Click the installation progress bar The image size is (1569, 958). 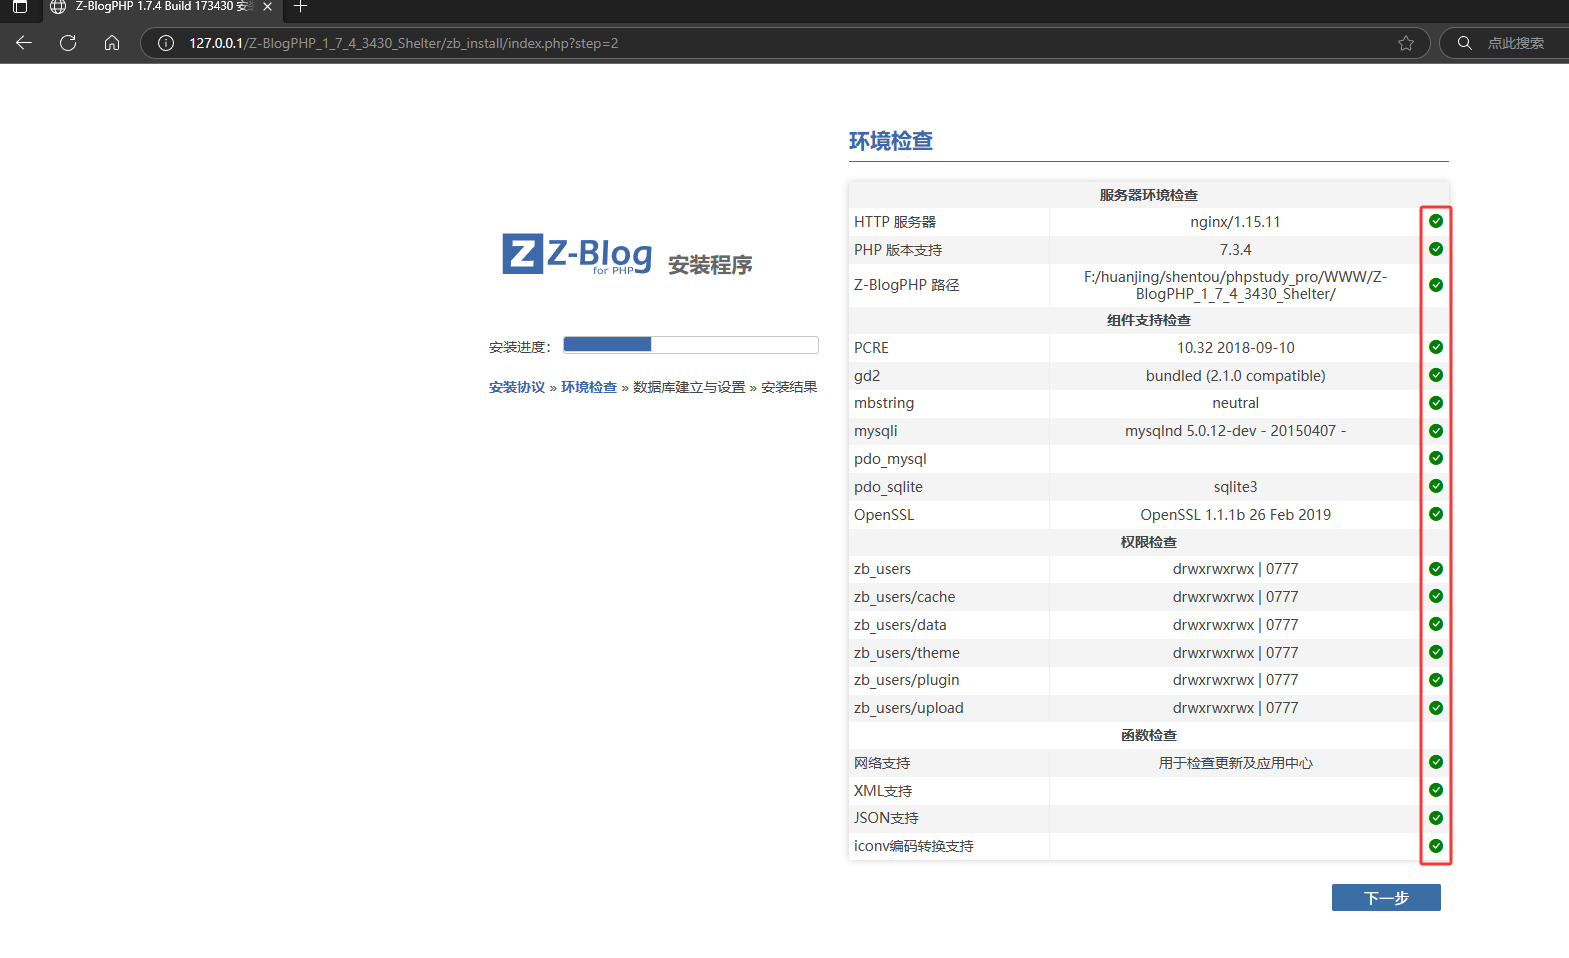click(x=691, y=345)
